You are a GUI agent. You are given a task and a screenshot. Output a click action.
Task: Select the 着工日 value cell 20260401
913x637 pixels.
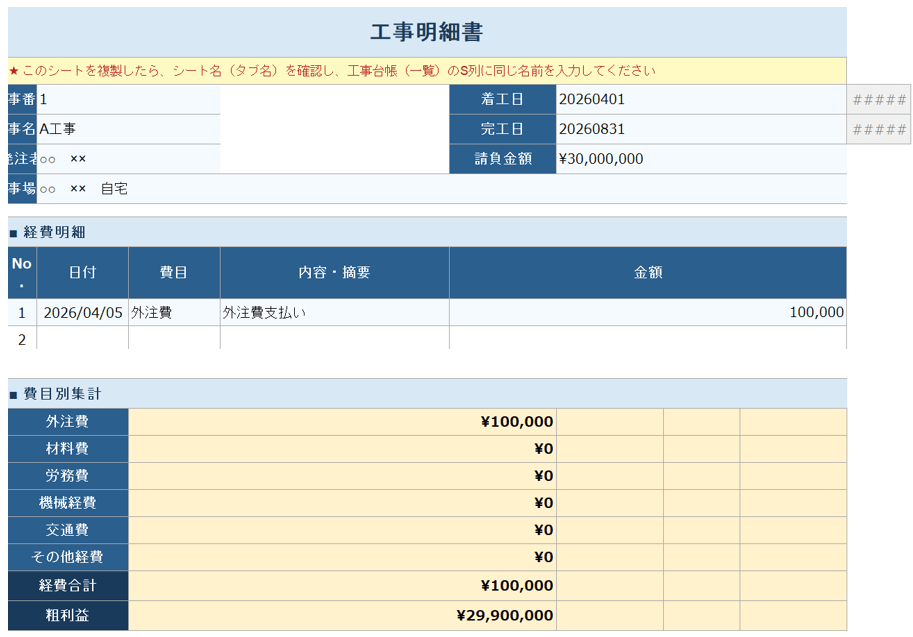[700, 99]
